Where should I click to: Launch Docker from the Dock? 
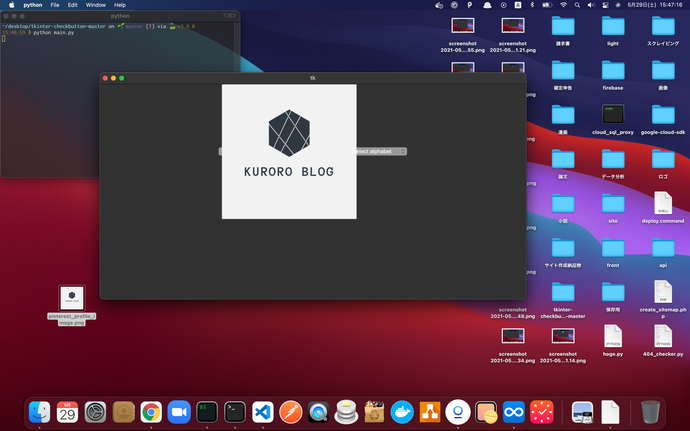(x=402, y=413)
